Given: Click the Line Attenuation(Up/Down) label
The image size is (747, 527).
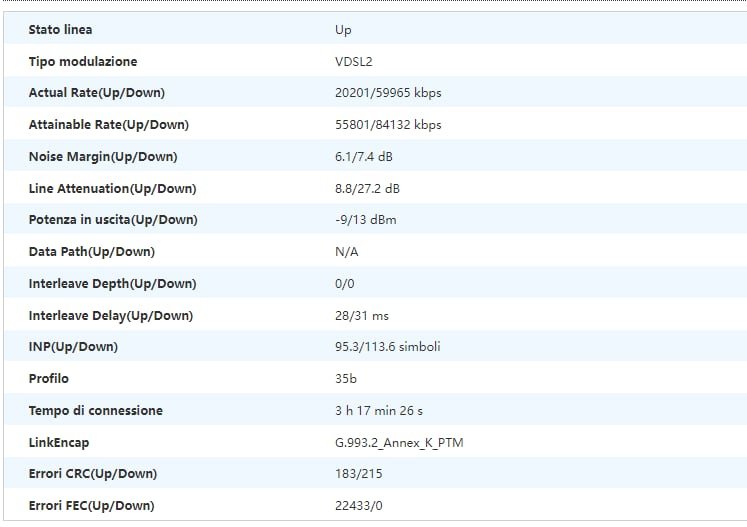Looking at the screenshot, I should pyautogui.click(x=112, y=189).
